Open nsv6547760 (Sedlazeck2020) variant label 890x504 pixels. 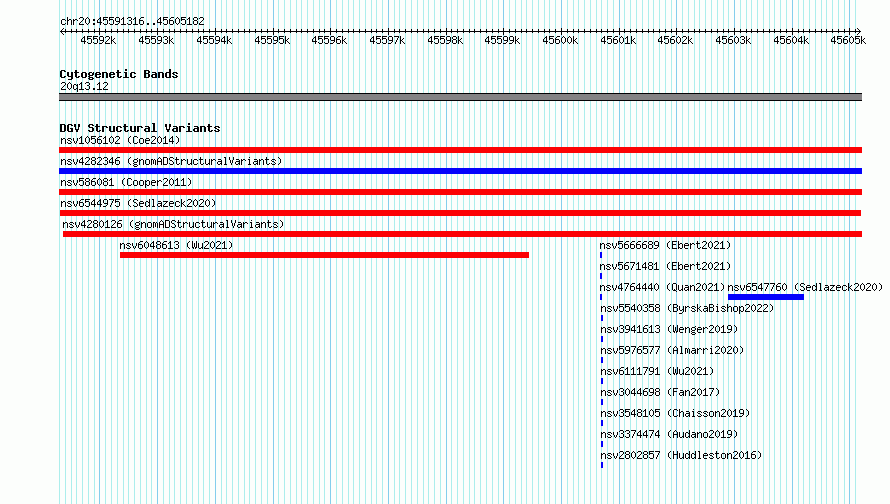click(805, 287)
